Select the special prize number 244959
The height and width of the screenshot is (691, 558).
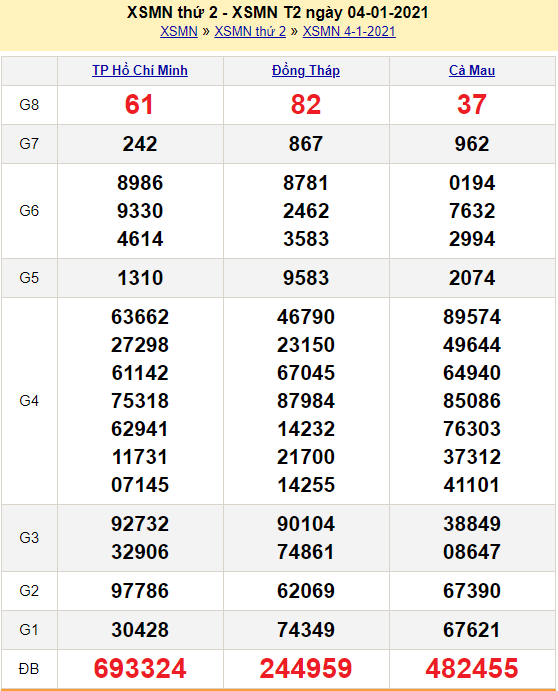point(306,668)
